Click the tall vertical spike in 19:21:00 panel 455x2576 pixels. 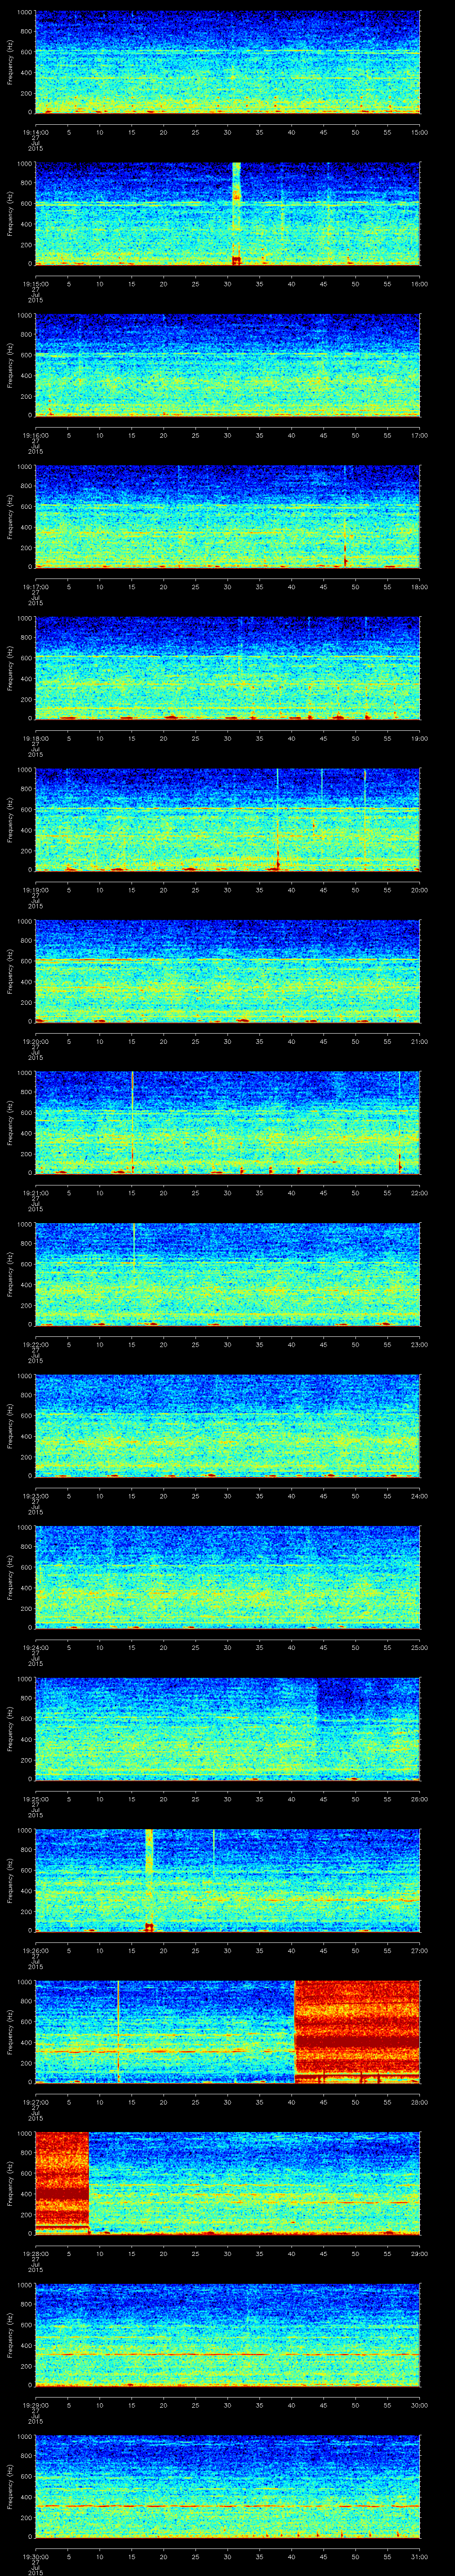[x=133, y=1122]
